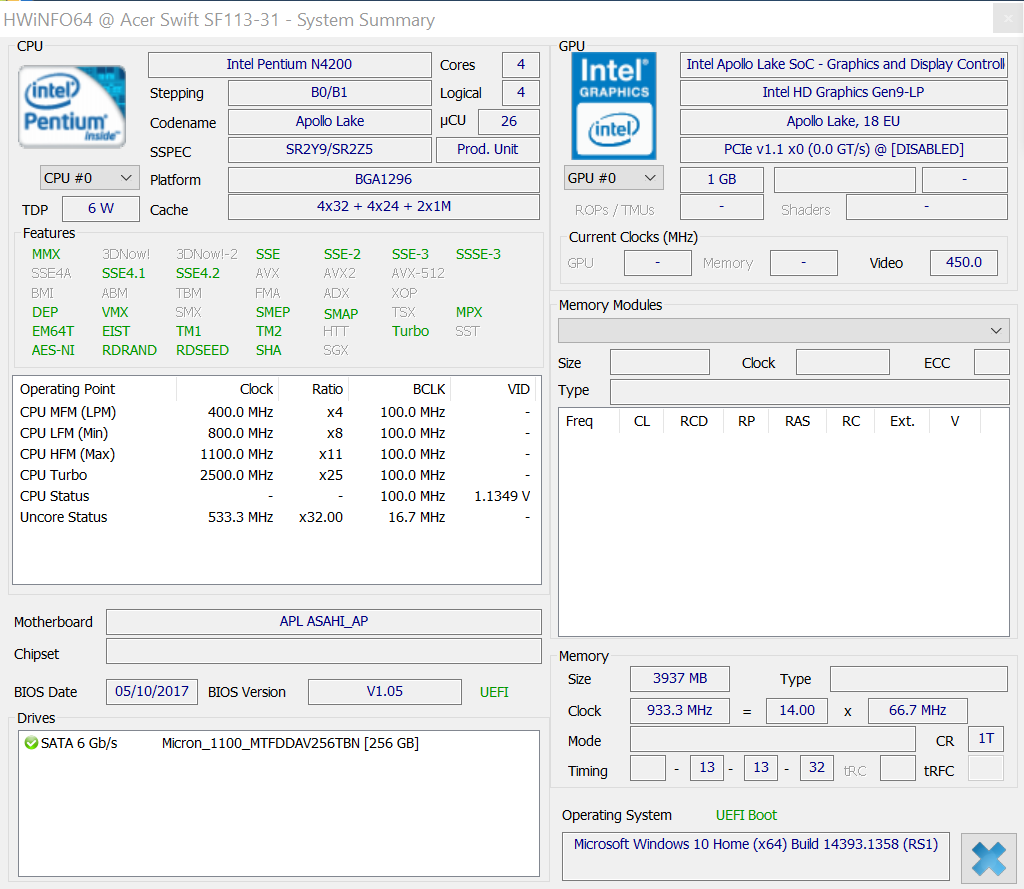Viewport: 1024px width, 889px height.
Task: Click the Motherboard field APL ASAHI_AP
Action: click(x=324, y=622)
